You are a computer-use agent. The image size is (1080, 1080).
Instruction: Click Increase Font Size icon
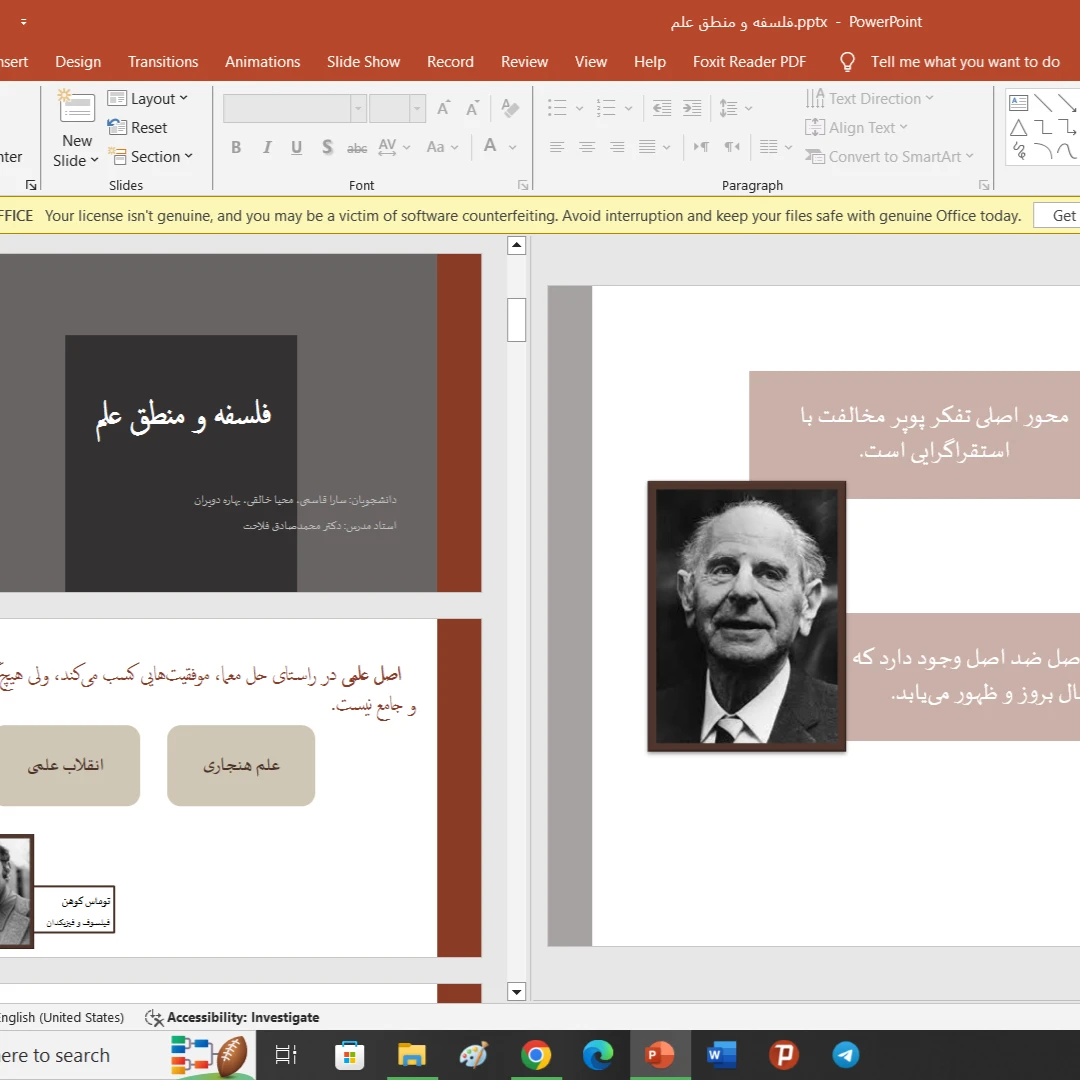coord(444,108)
